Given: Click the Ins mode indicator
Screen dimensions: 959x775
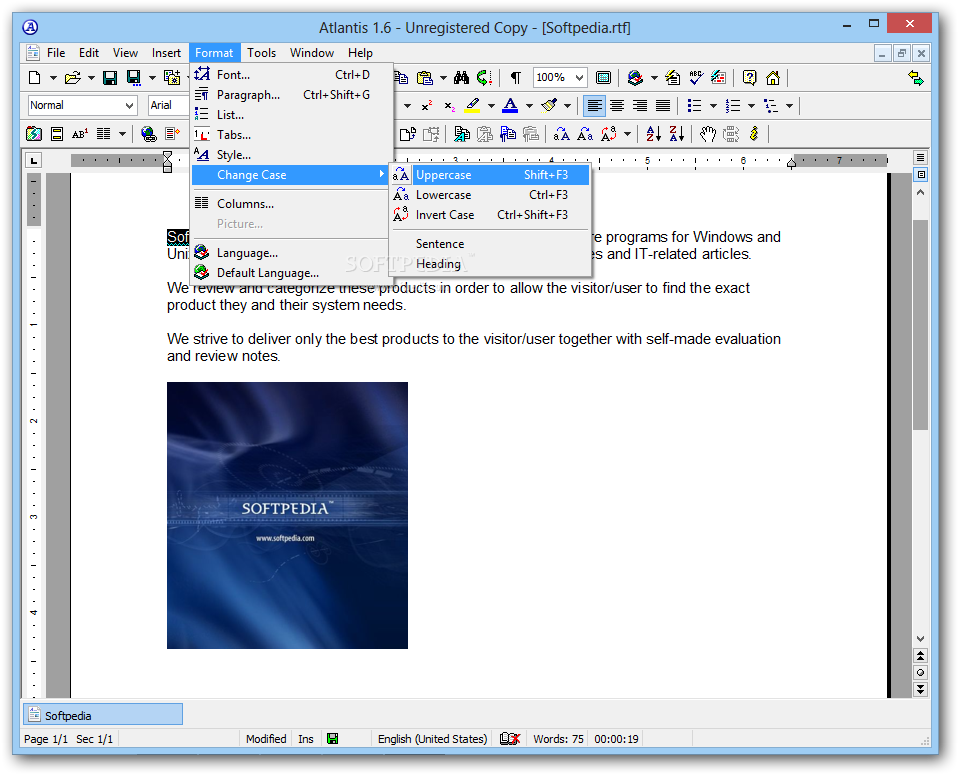Looking at the screenshot, I should [306, 739].
